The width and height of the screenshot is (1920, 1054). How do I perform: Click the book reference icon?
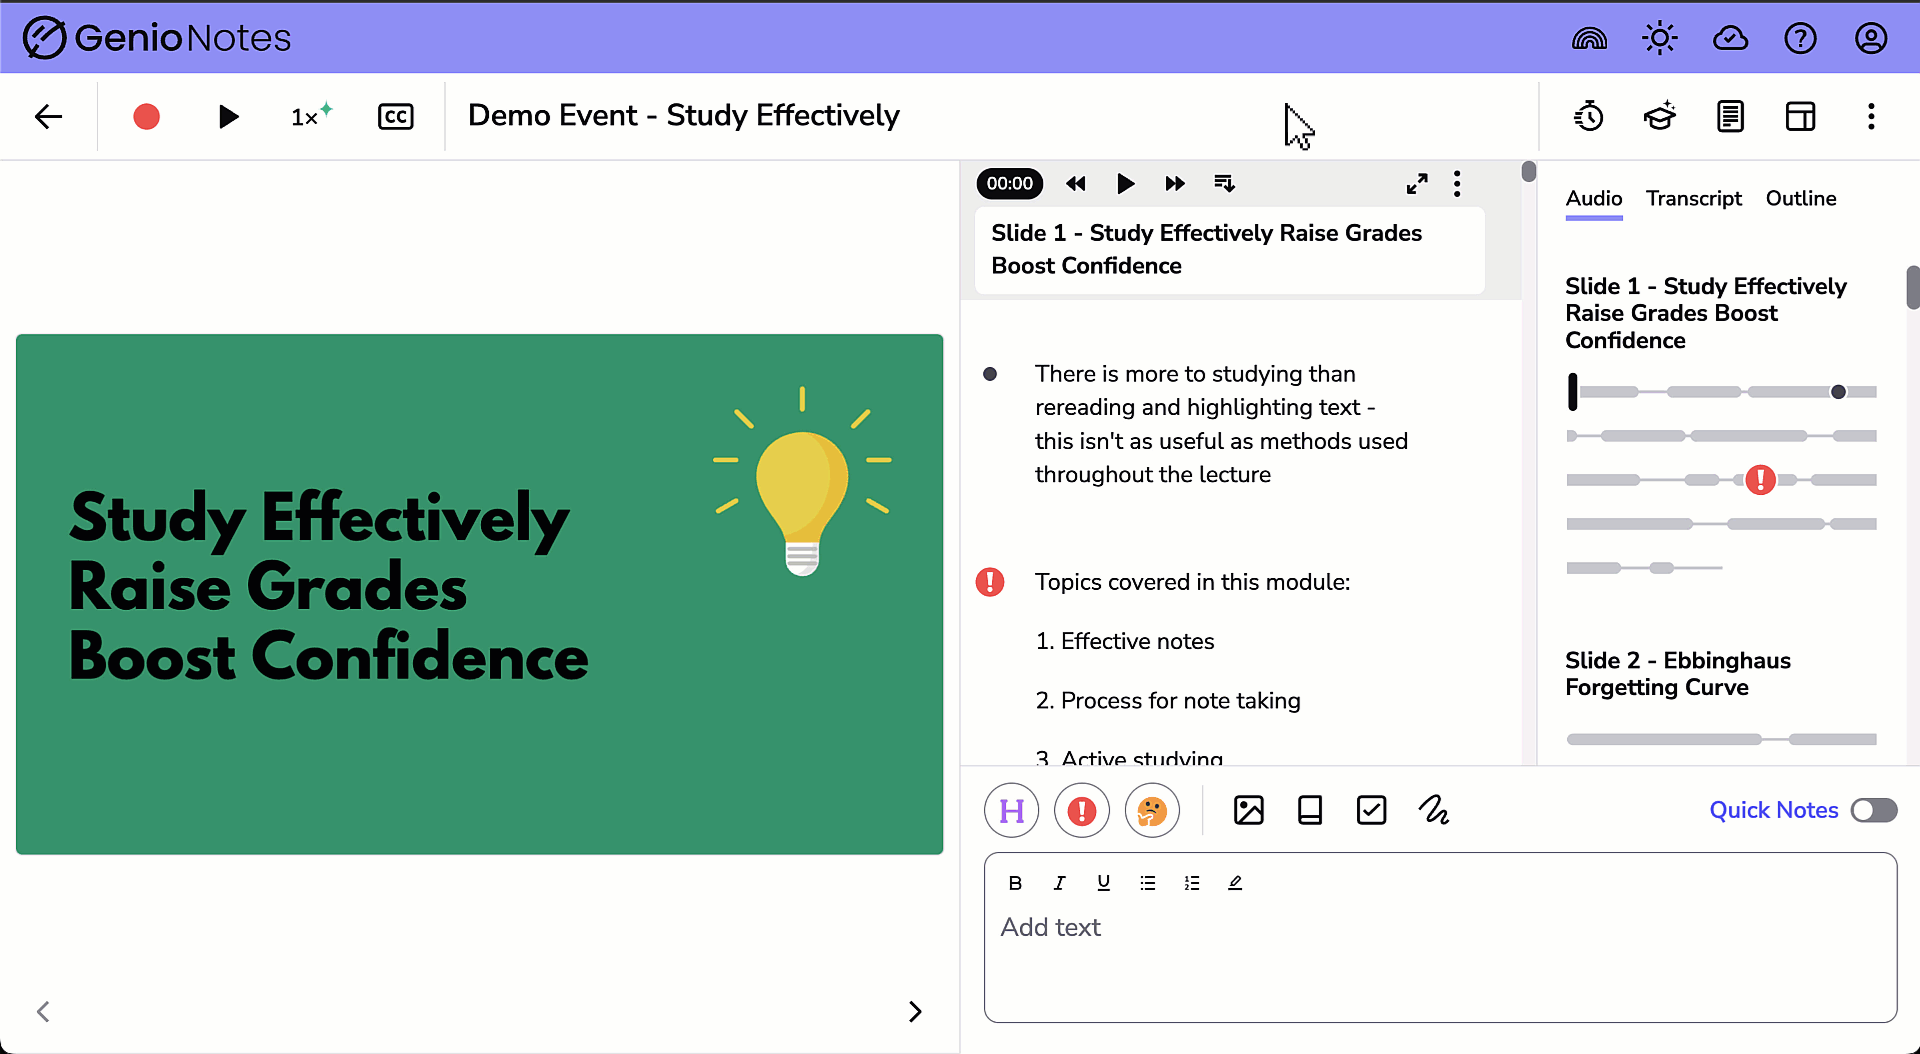(1310, 810)
